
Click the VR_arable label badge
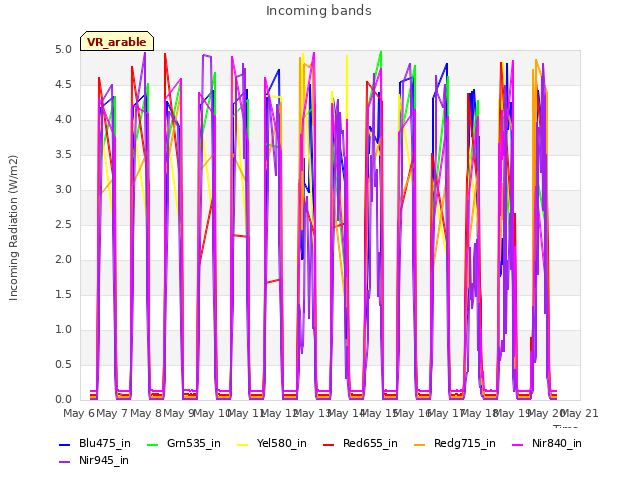tap(117, 41)
